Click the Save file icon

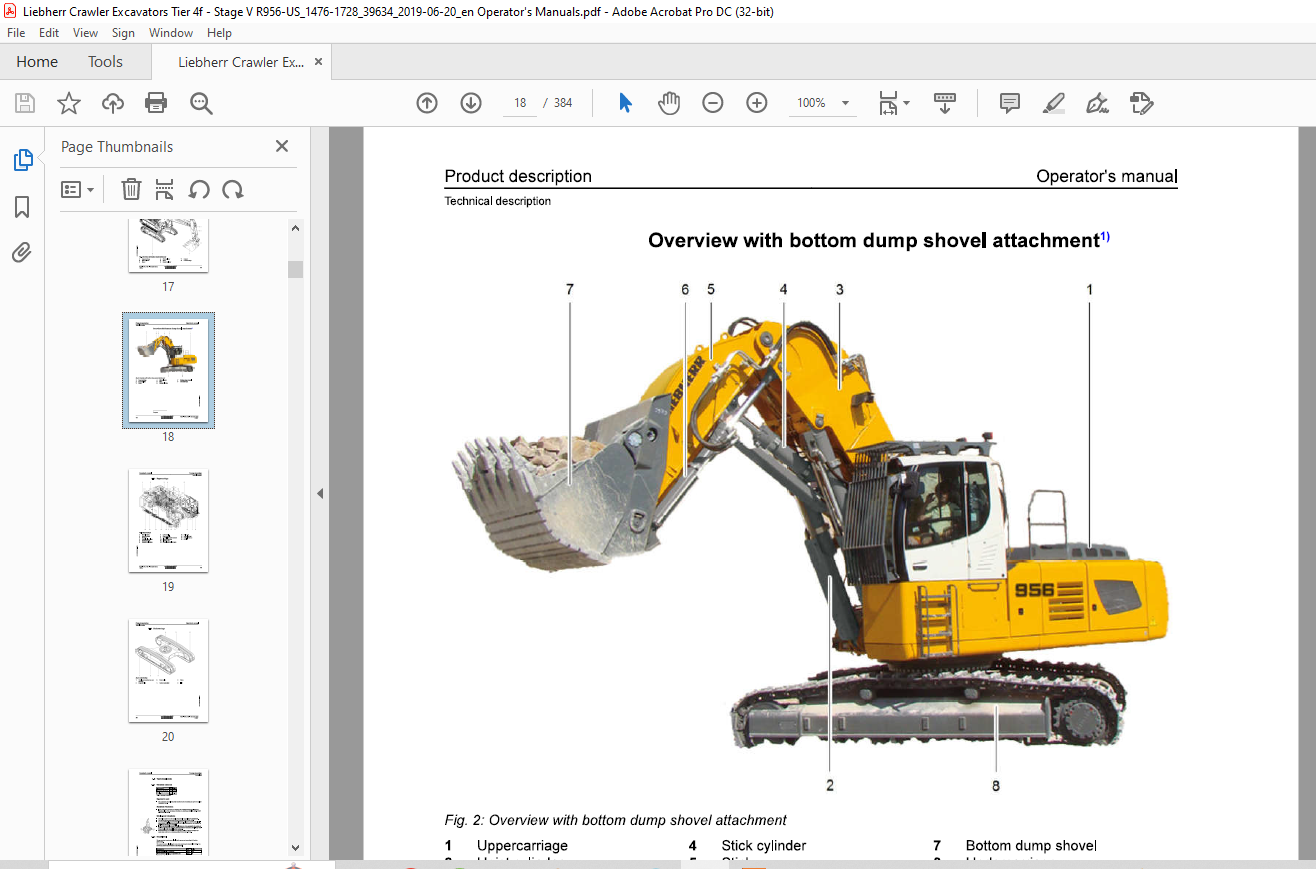25,103
